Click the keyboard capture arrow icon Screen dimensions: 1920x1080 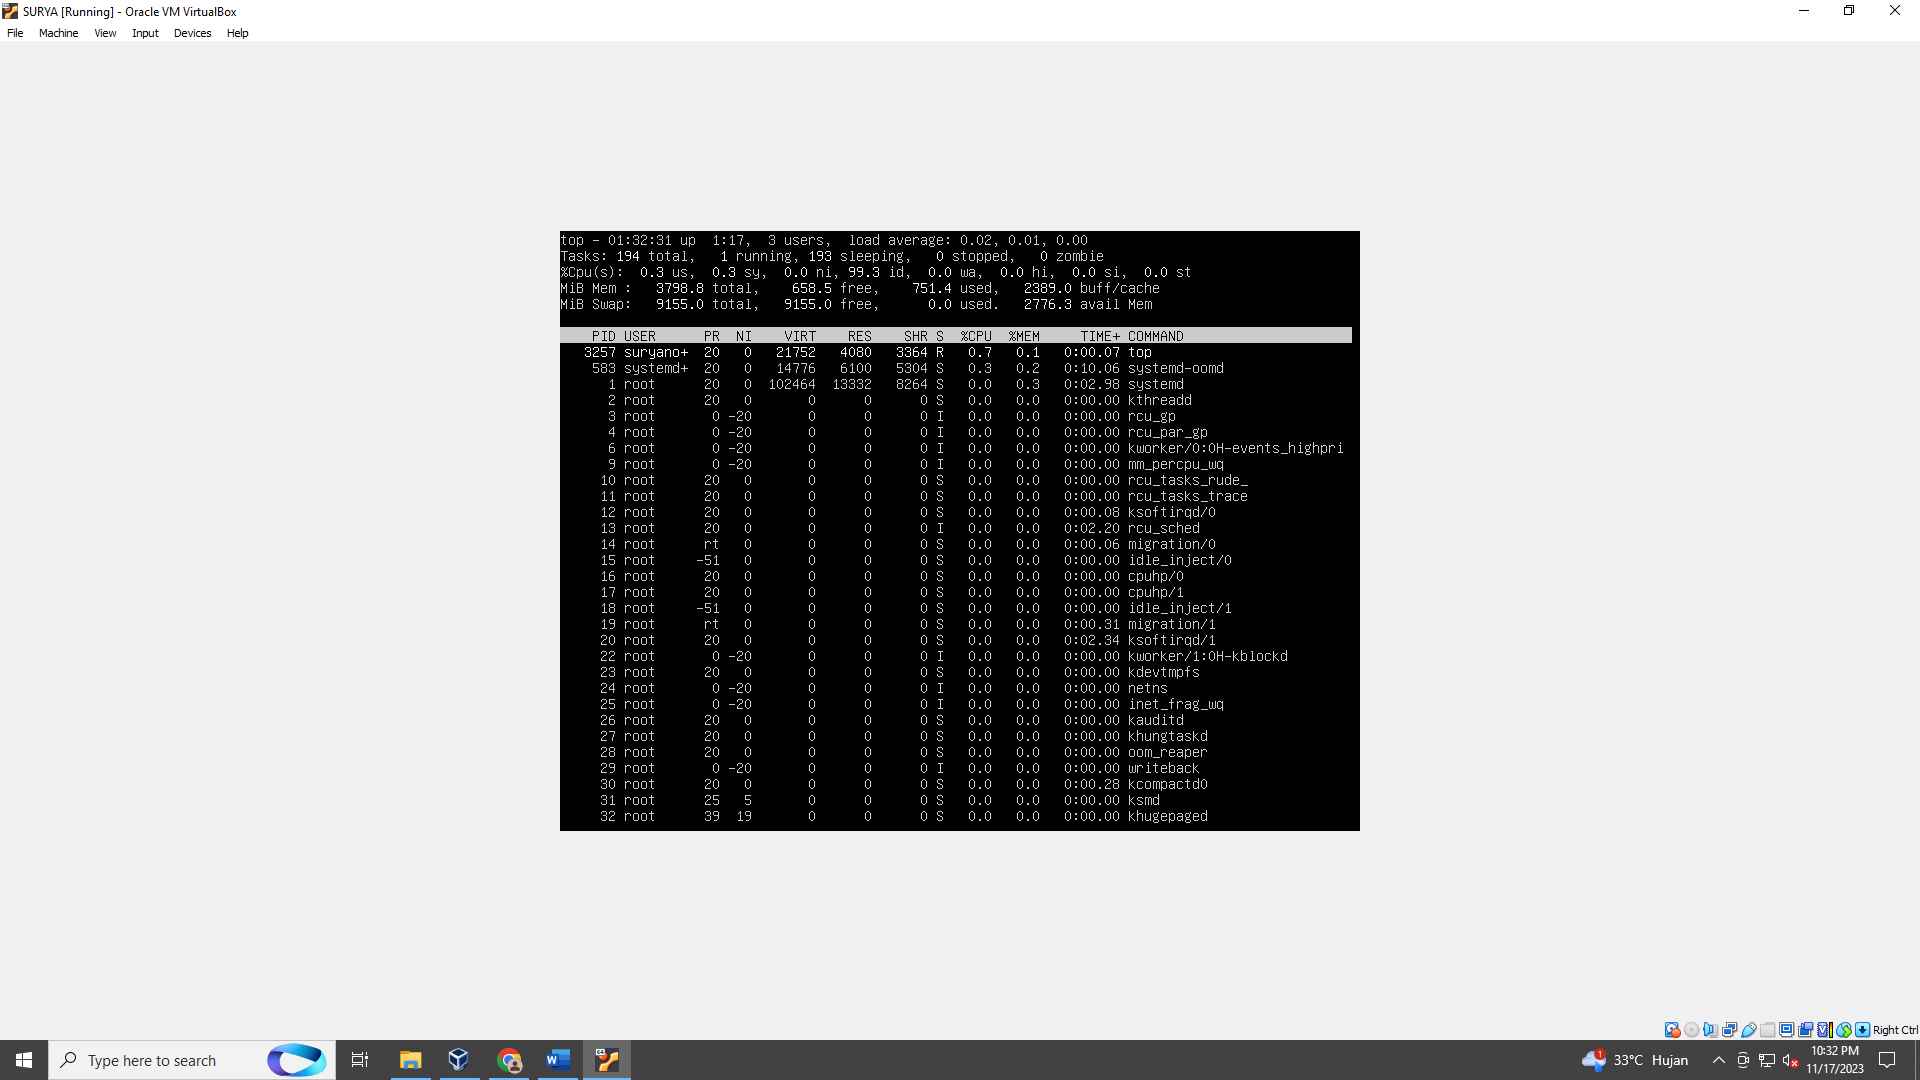1862,1030
